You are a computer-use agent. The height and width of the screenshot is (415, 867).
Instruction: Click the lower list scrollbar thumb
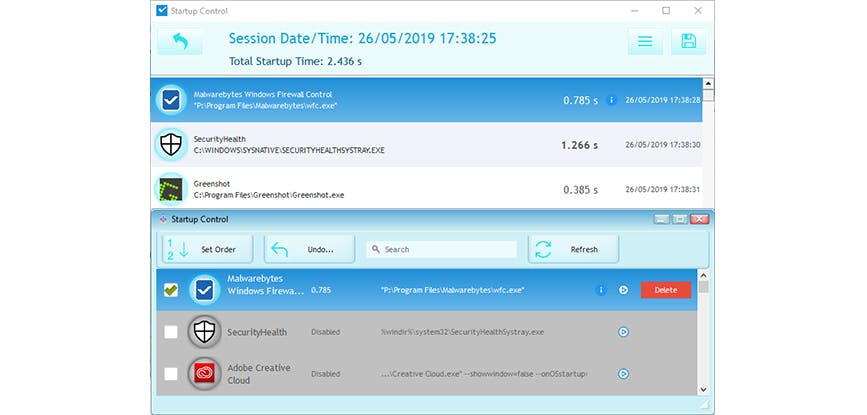pos(703,287)
